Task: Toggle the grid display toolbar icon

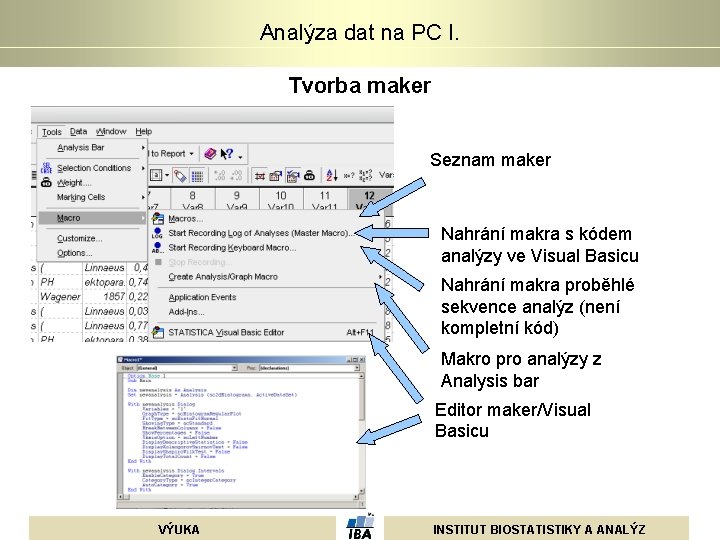Action: coord(197,175)
